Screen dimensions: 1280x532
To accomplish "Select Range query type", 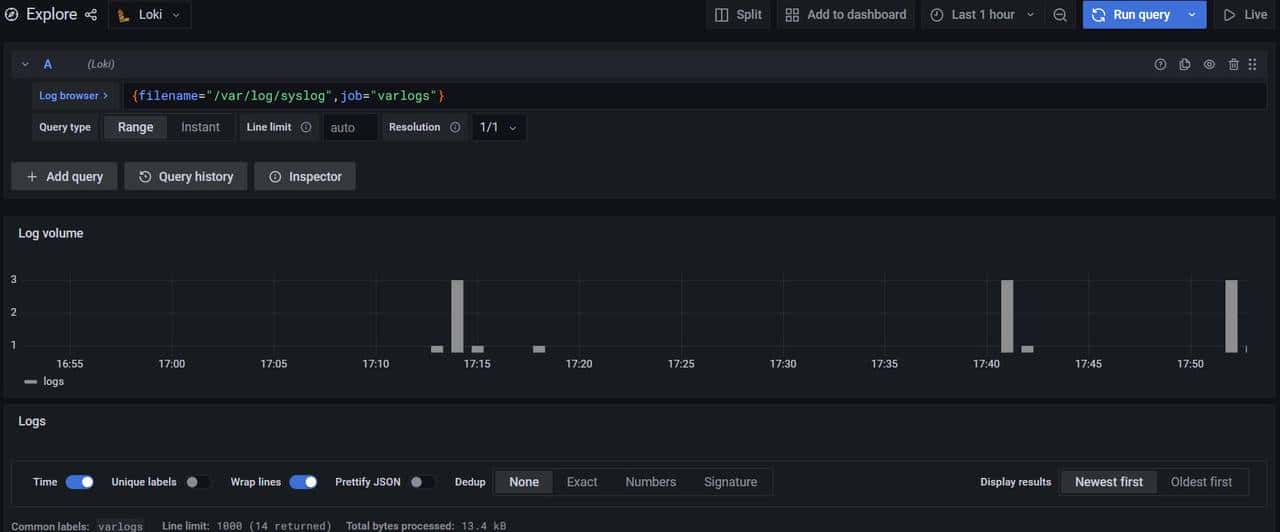I will 135,127.
